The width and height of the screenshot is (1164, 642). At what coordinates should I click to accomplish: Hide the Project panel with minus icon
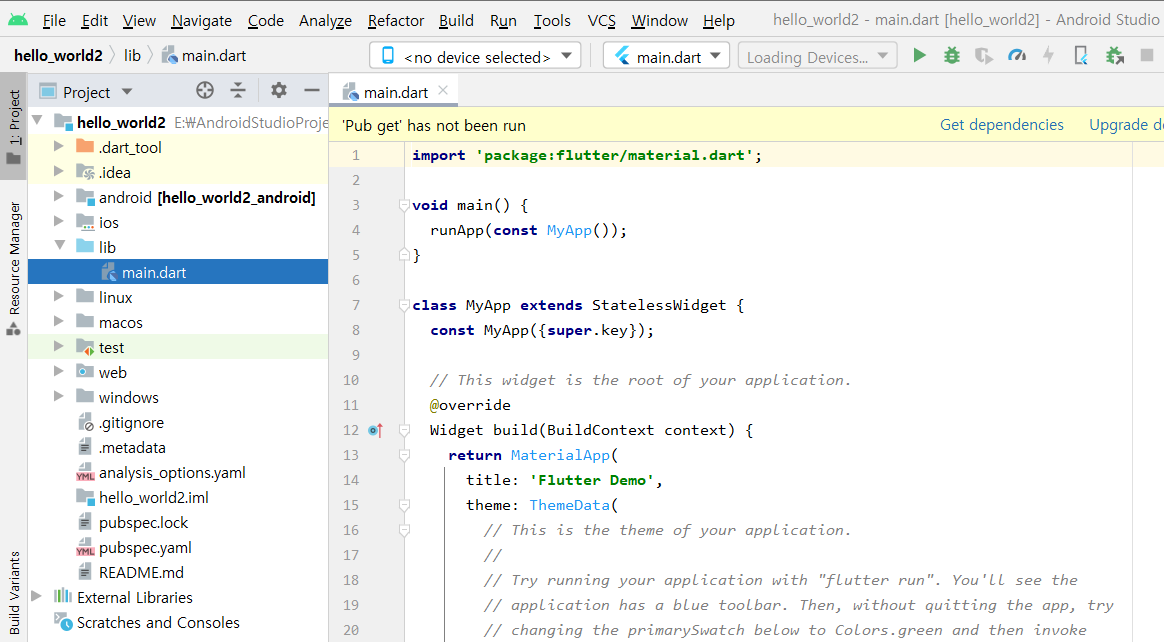click(x=312, y=91)
